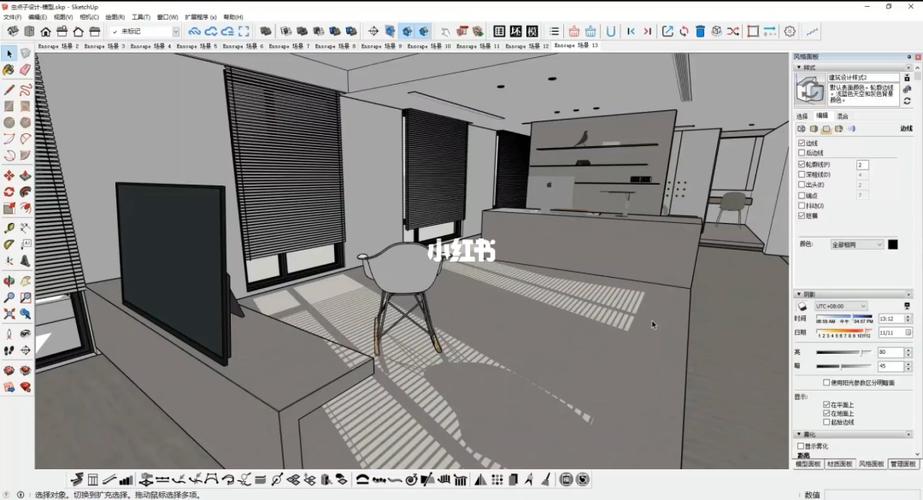The image size is (923, 500).
Task: Pick the Eraser tool
Action: coord(25,70)
